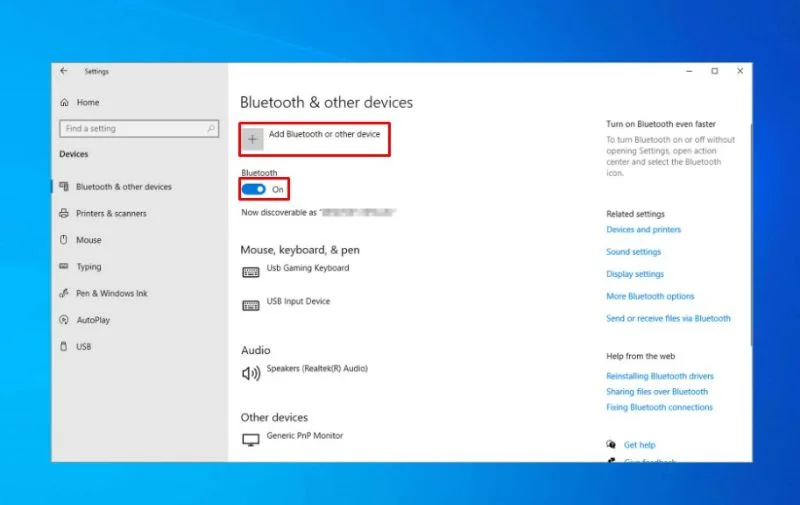The image size is (800, 505).
Task: Open USB settings page
Action: point(84,346)
